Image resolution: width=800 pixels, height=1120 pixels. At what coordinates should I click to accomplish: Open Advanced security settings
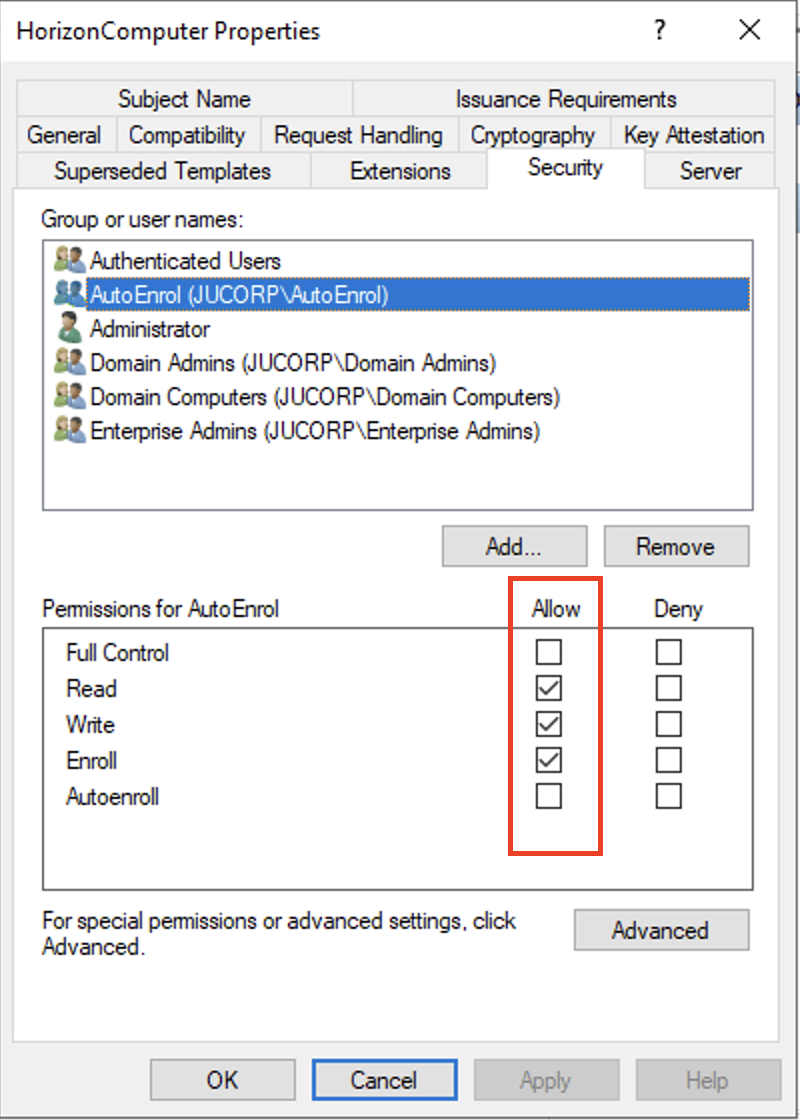coord(660,930)
